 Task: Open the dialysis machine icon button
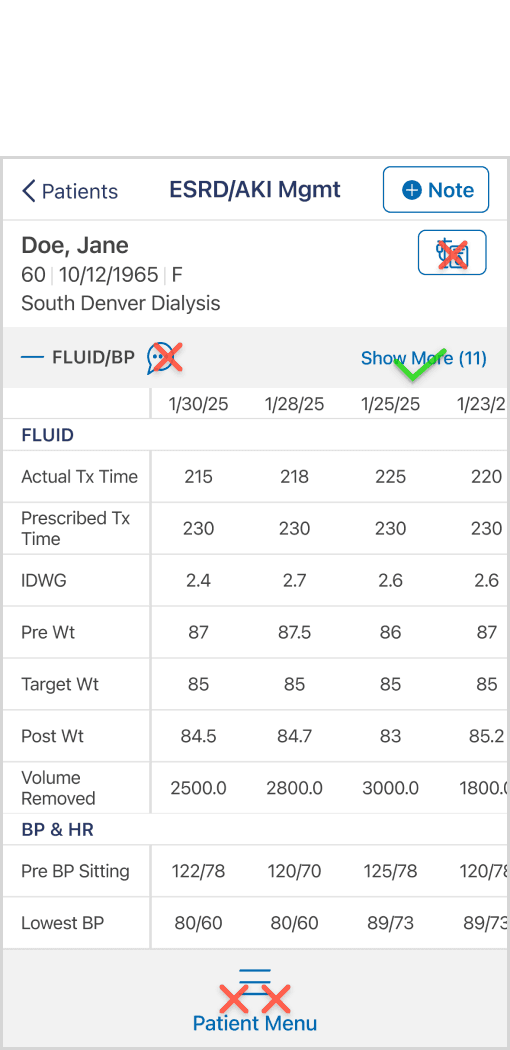pos(452,252)
